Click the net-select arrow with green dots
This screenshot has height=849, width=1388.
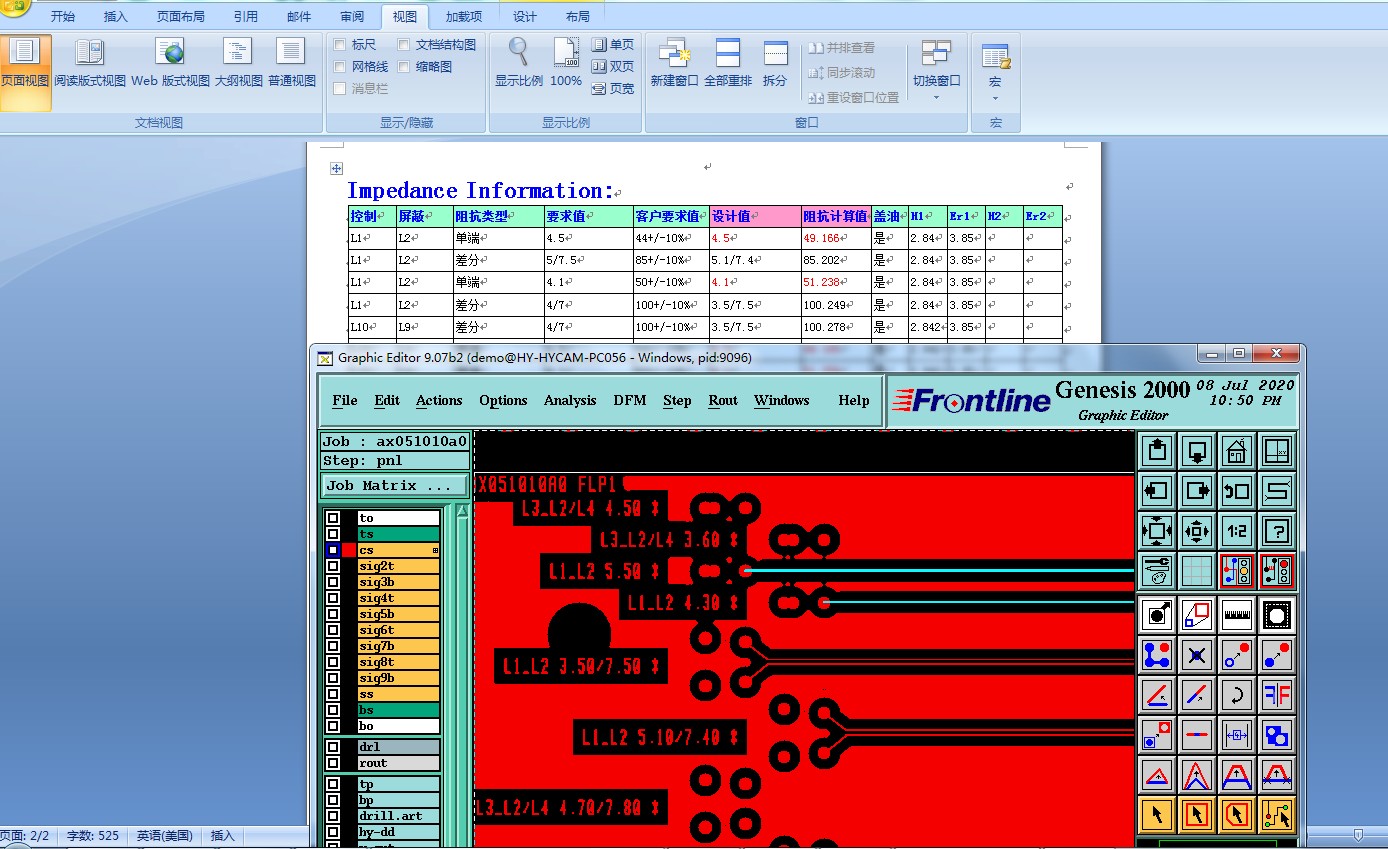point(1277,814)
